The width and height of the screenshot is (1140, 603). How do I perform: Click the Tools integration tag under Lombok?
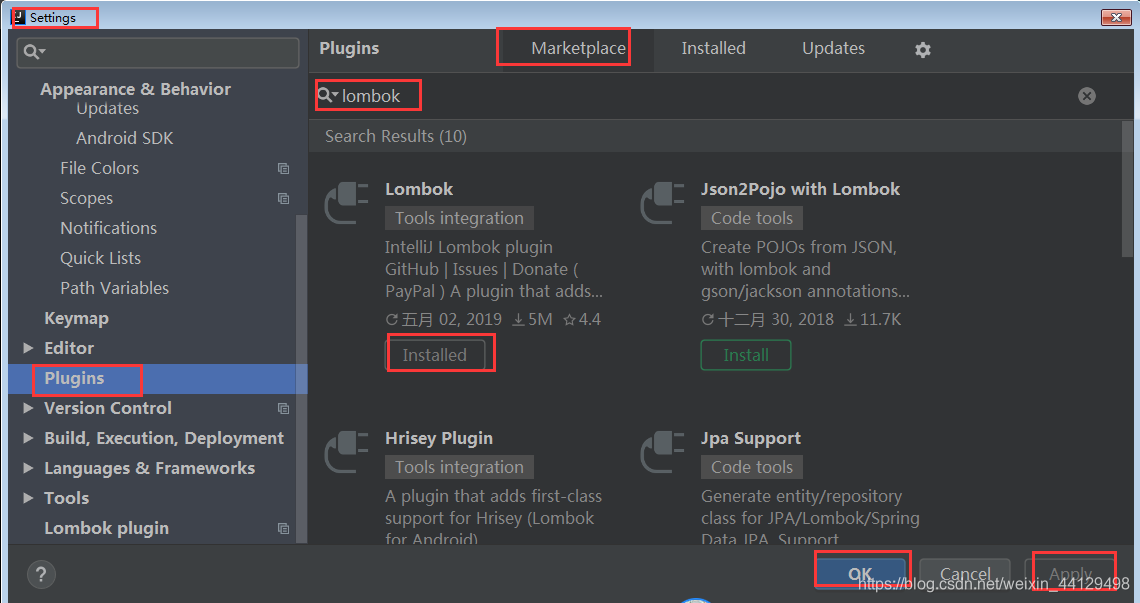pyautogui.click(x=459, y=218)
